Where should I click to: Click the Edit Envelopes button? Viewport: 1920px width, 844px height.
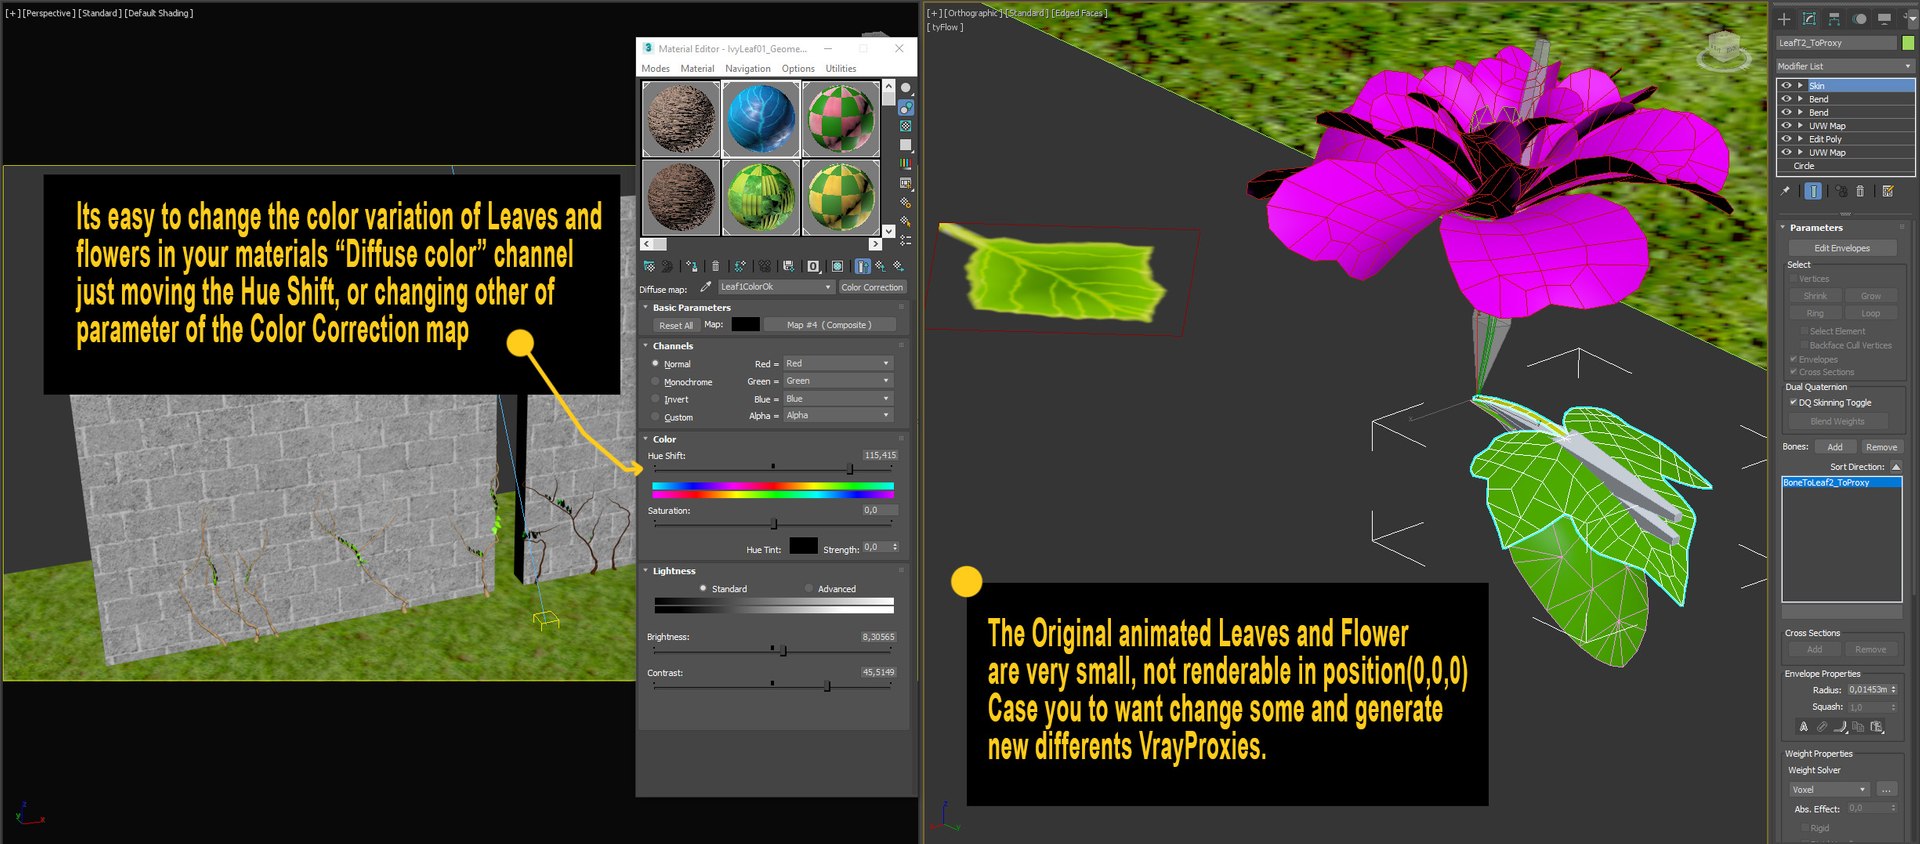(1842, 248)
